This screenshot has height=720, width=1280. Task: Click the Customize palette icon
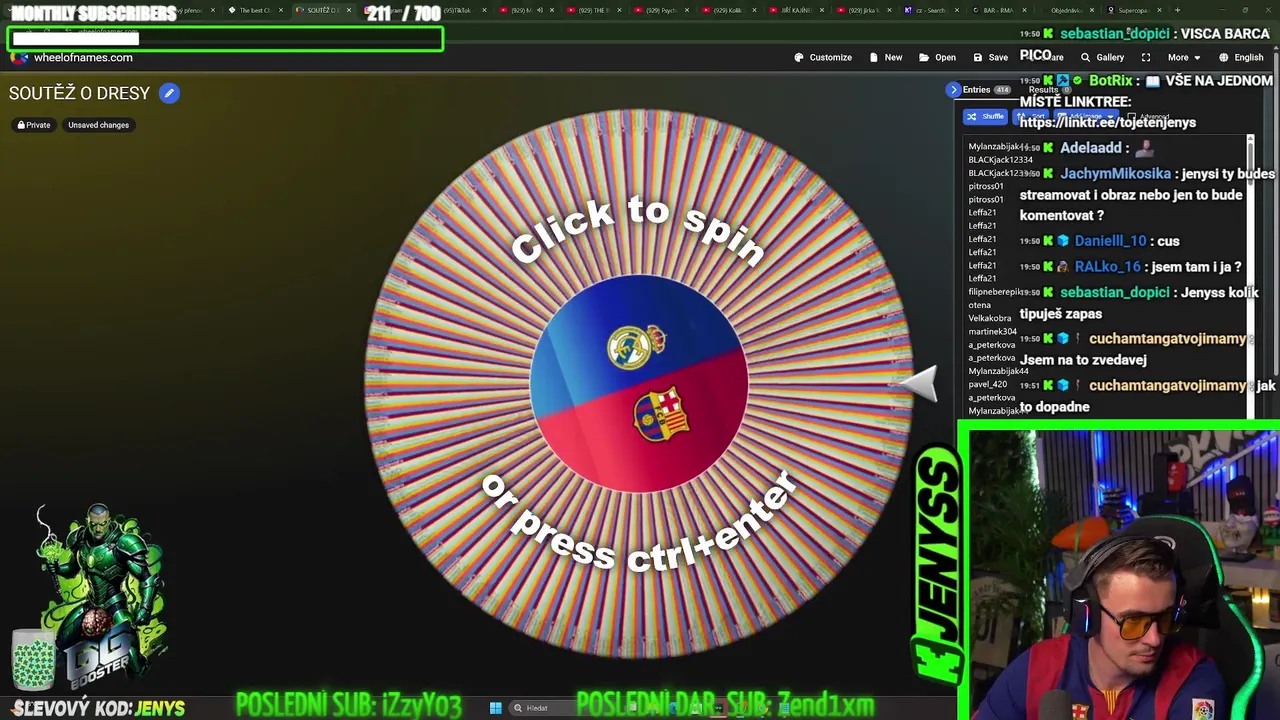click(799, 57)
